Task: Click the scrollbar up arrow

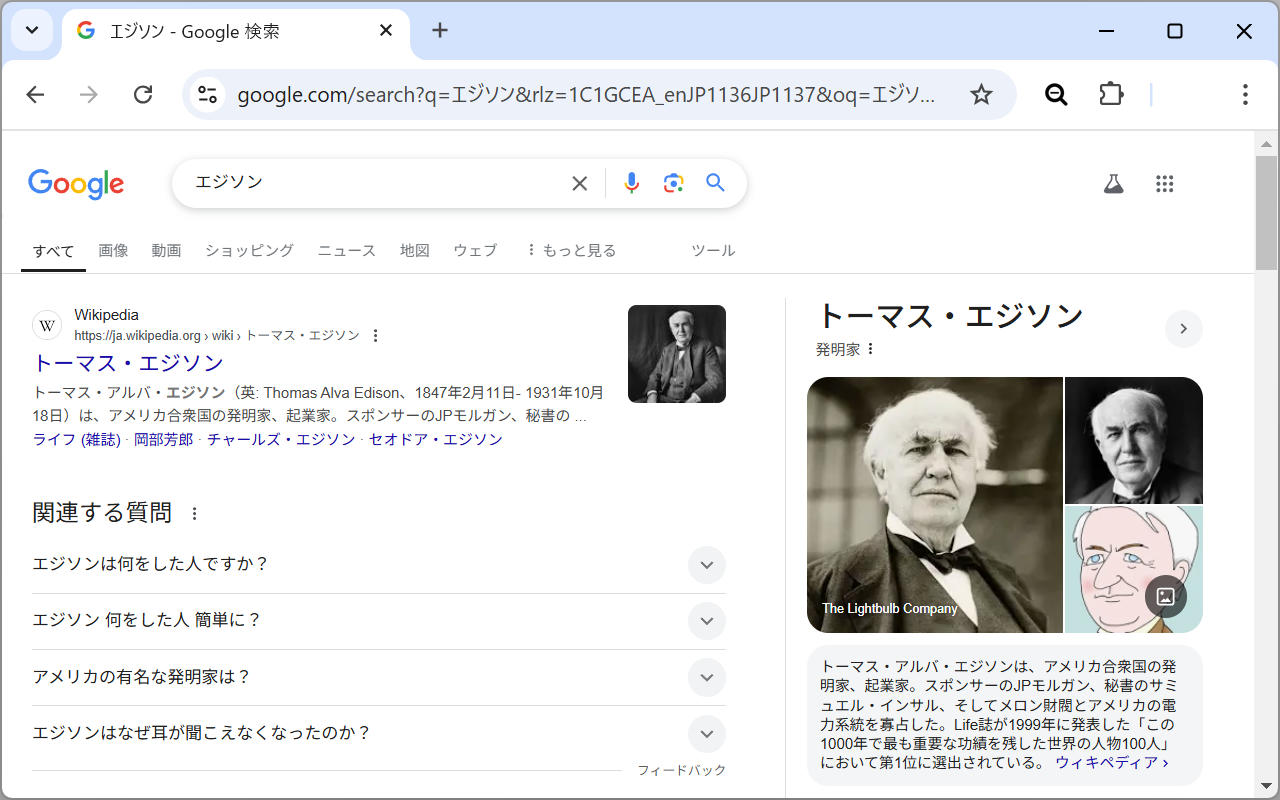Action: point(1267,144)
